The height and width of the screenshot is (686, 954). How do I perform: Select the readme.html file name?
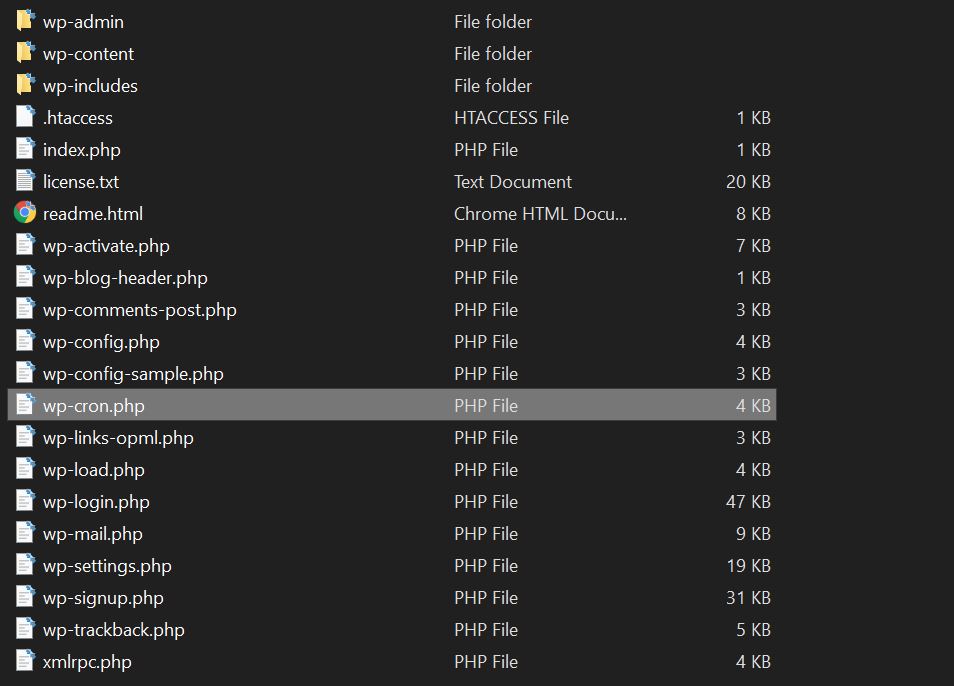click(92, 214)
